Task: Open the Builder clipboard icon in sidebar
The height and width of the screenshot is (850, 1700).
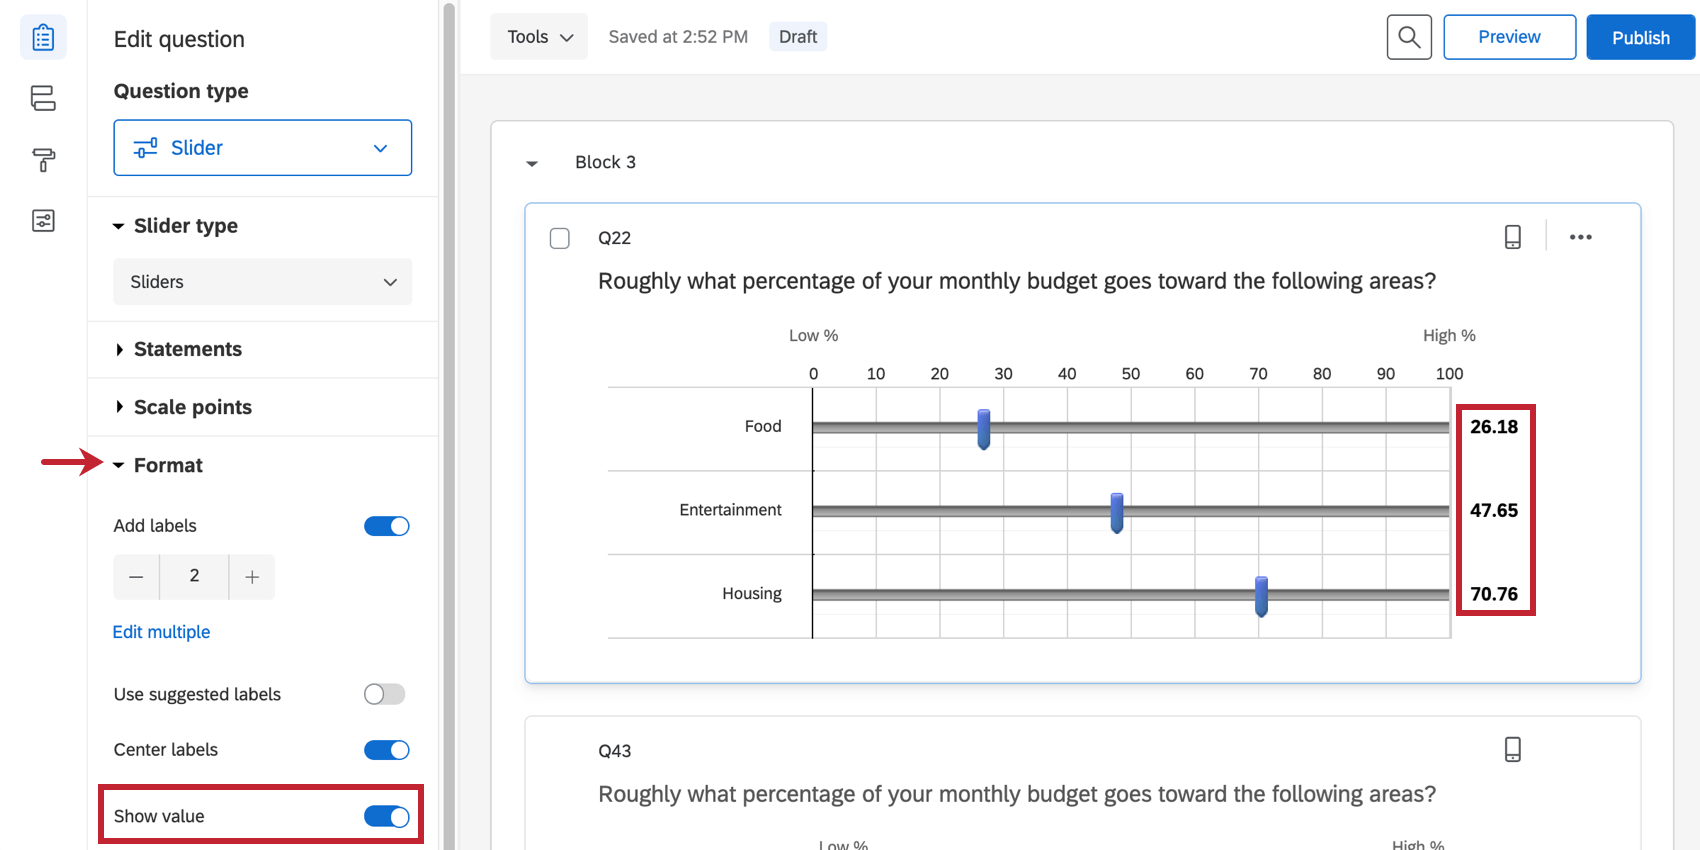Action: point(43,38)
